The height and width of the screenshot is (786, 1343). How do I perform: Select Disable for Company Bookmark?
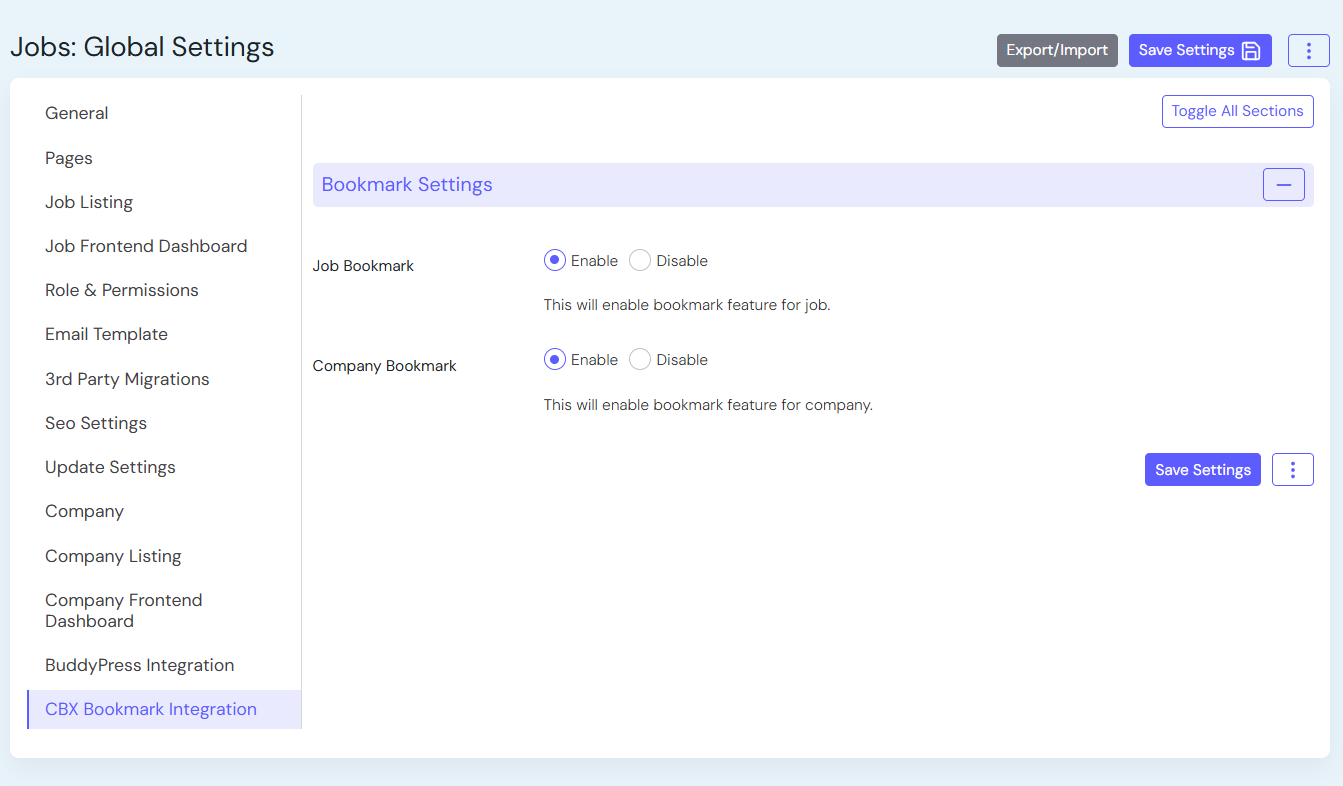click(x=640, y=360)
